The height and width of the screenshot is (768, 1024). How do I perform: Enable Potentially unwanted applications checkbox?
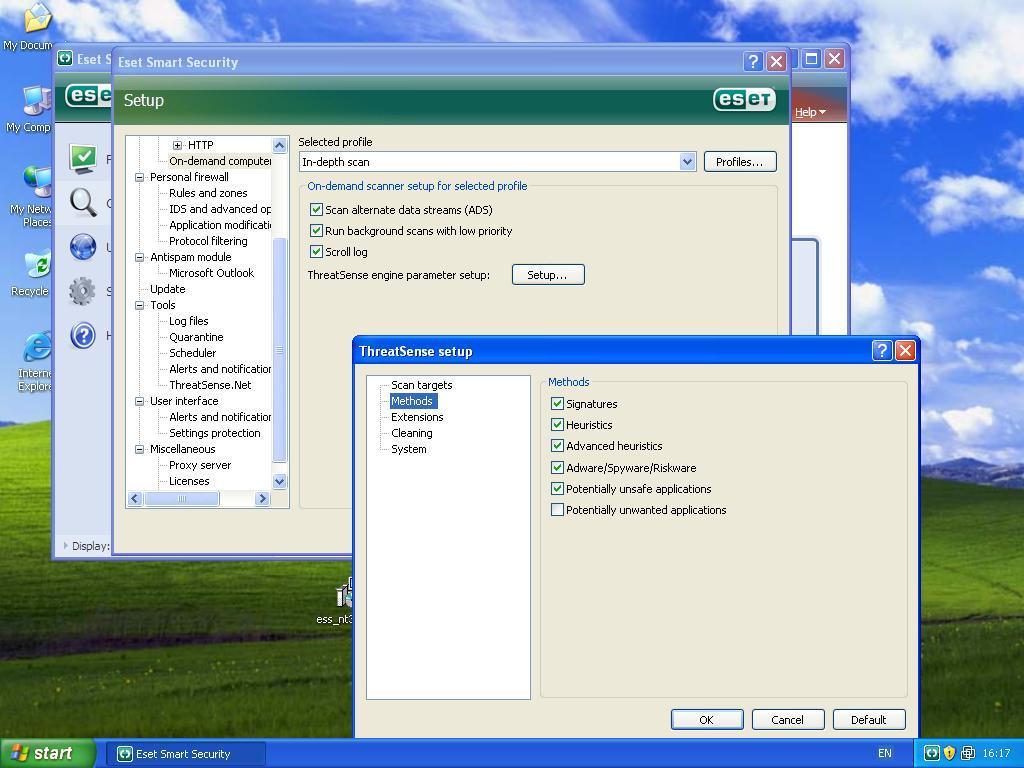[558, 510]
